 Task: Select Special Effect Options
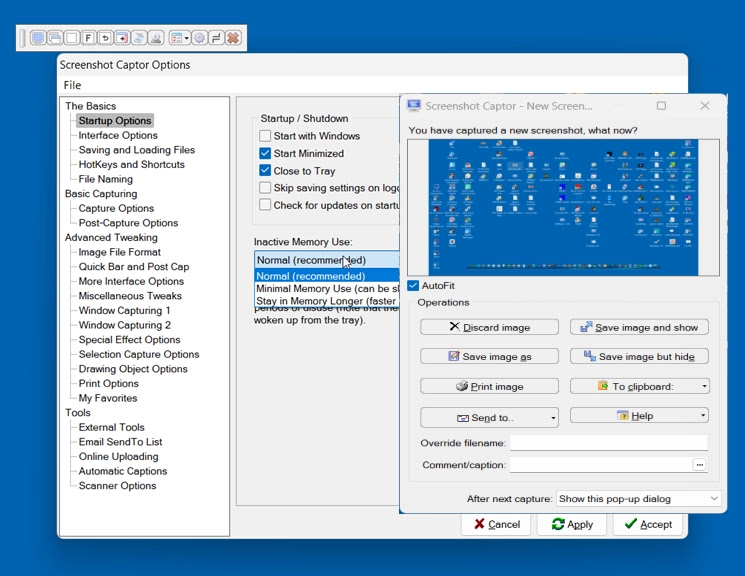[x=130, y=340]
